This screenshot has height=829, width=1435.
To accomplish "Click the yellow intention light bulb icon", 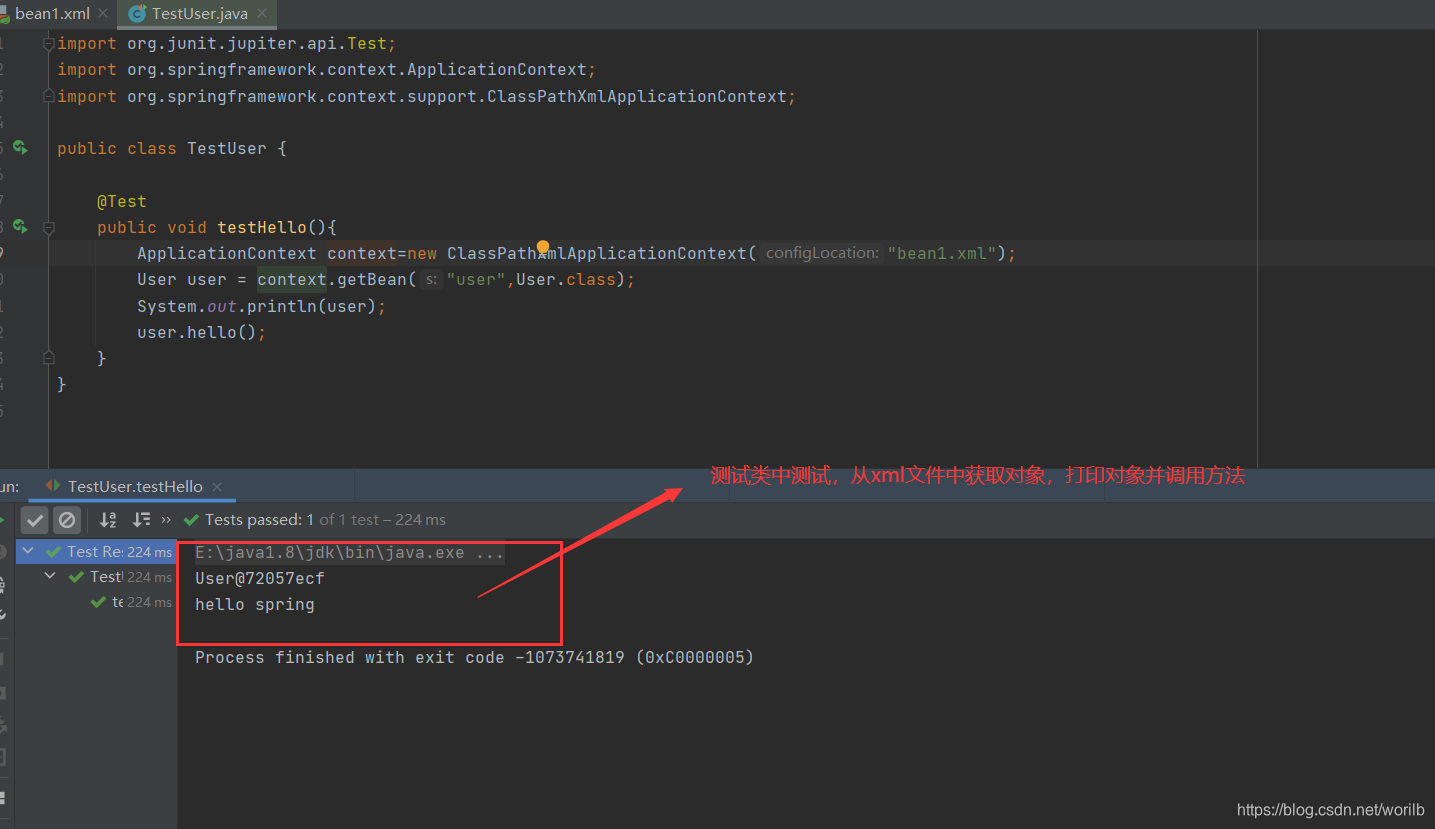I will [x=543, y=247].
